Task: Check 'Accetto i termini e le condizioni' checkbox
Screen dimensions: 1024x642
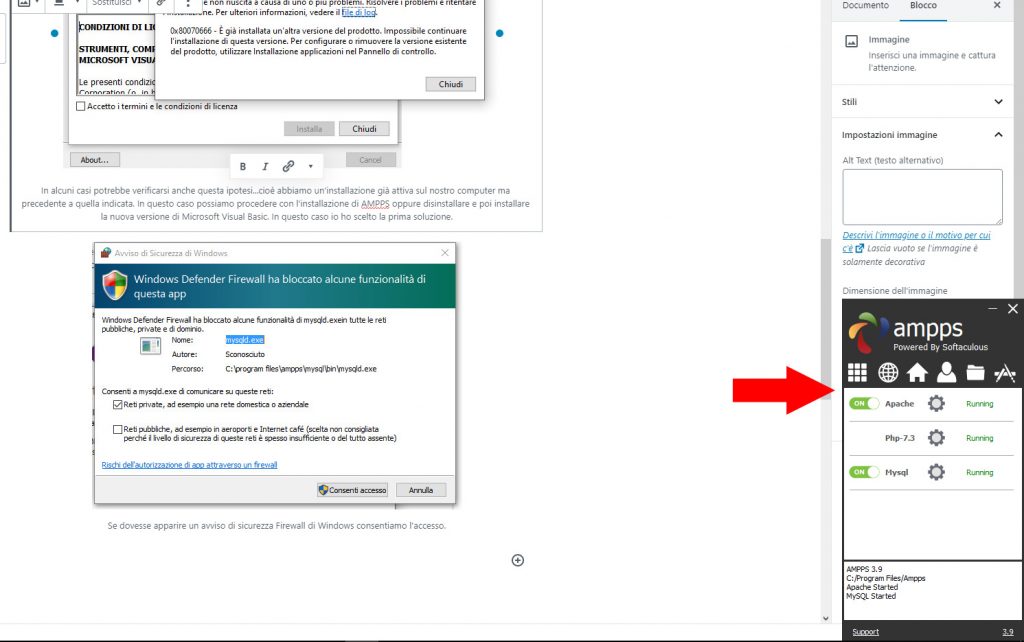Action: (x=80, y=105)
